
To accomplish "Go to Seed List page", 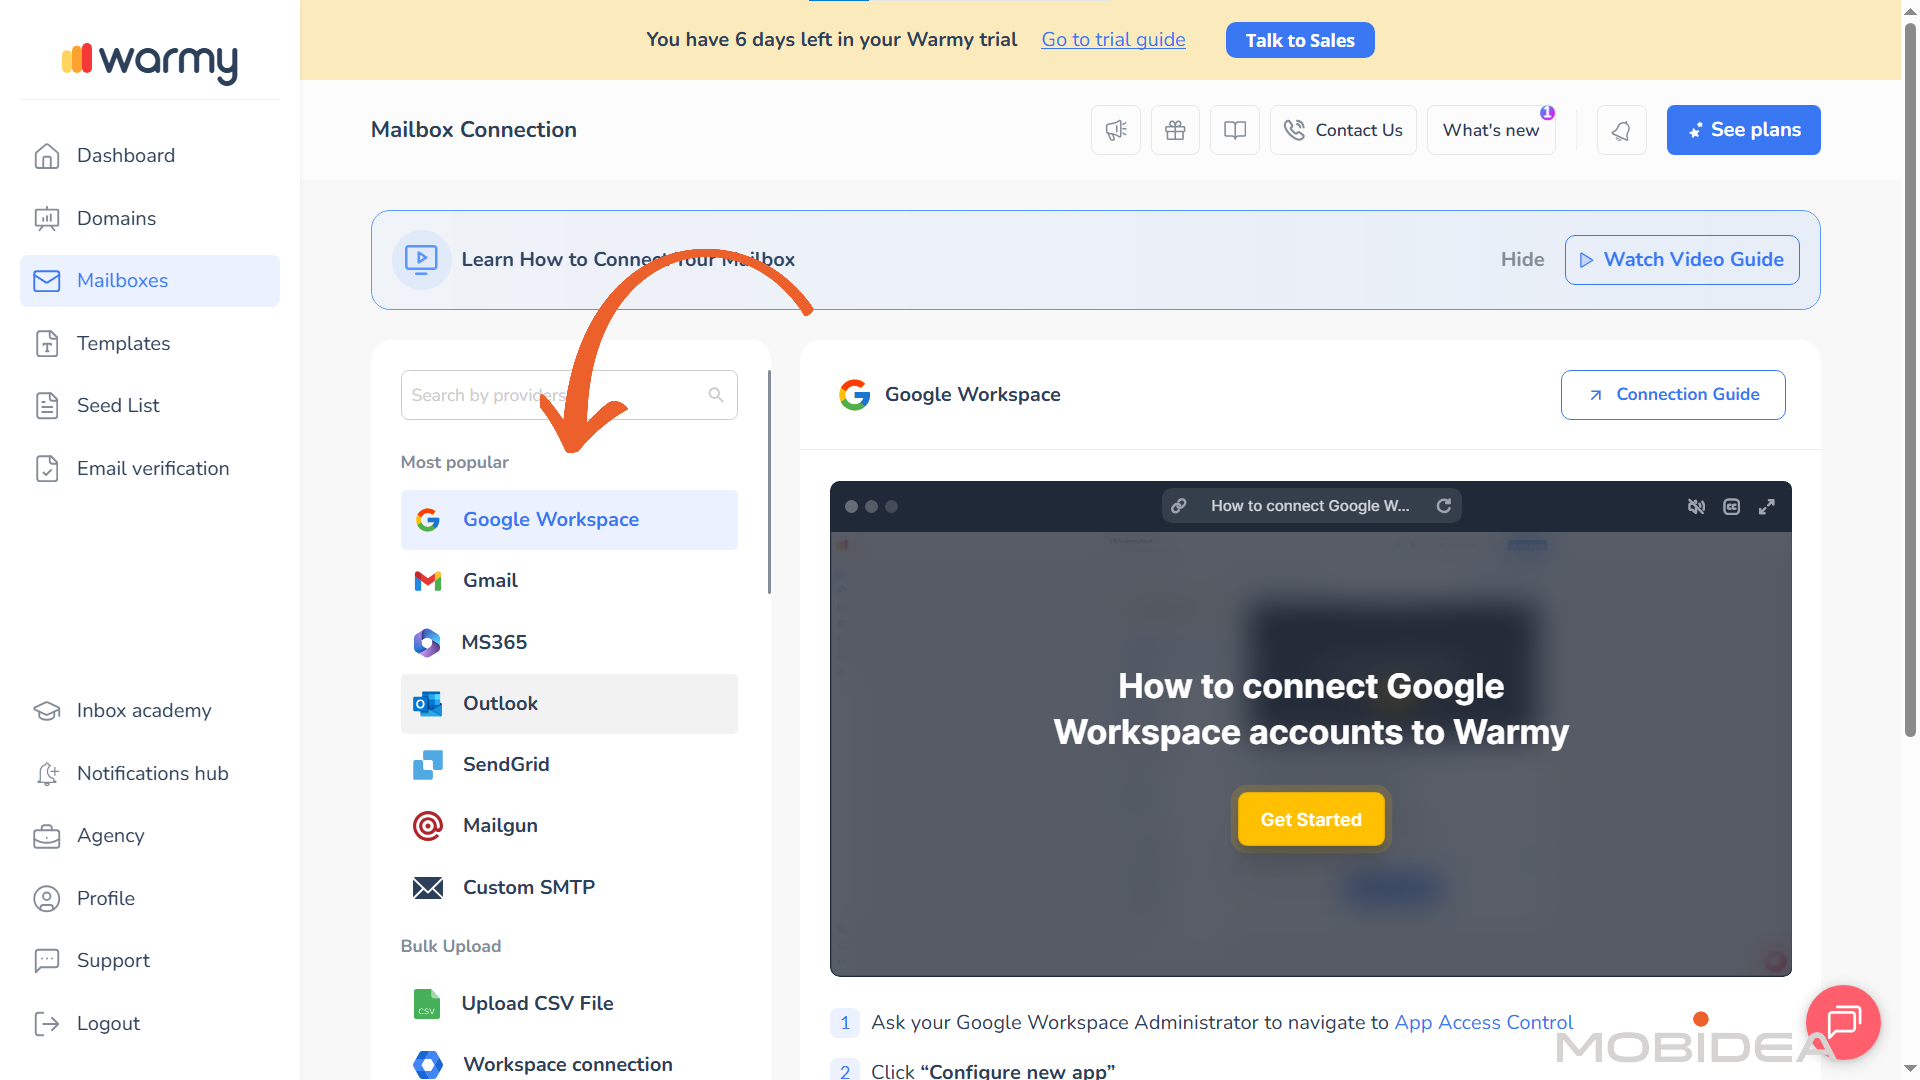I will point(118,405).
